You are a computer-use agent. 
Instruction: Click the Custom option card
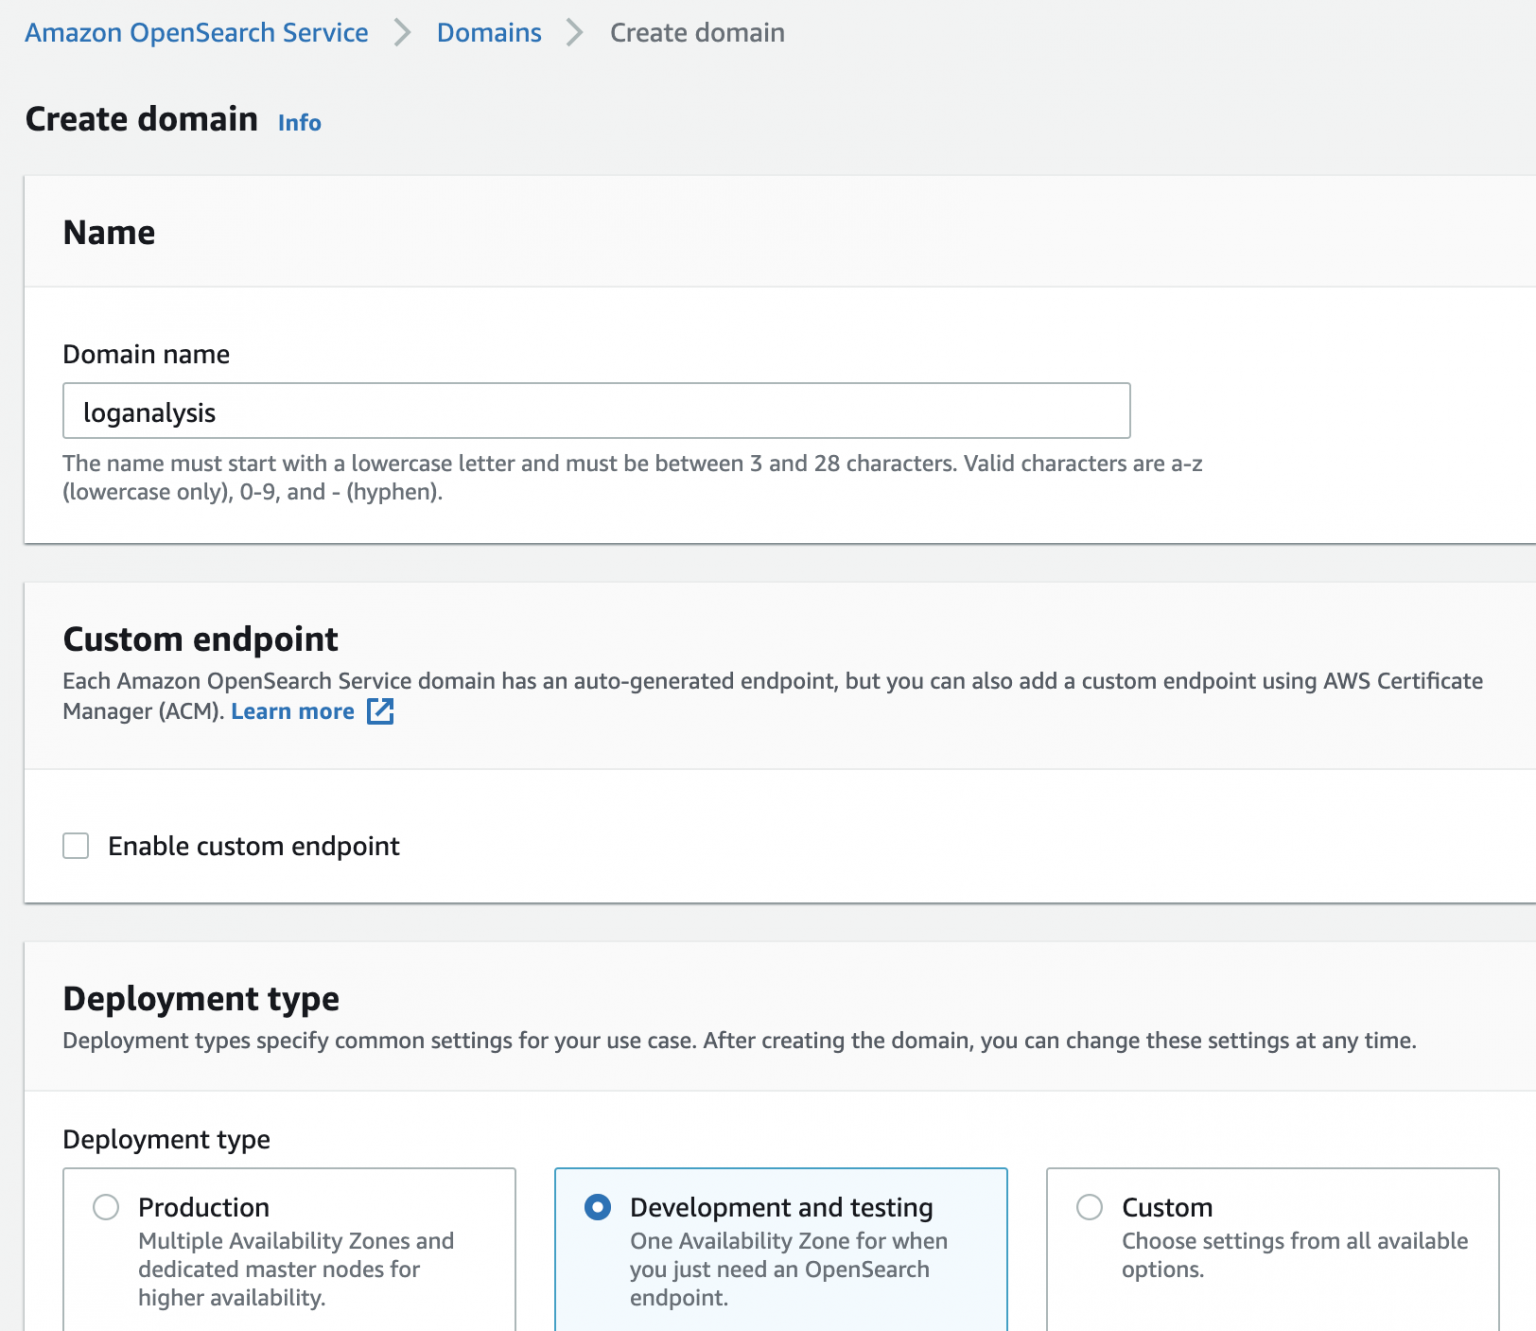[x=1271, y=1250]
